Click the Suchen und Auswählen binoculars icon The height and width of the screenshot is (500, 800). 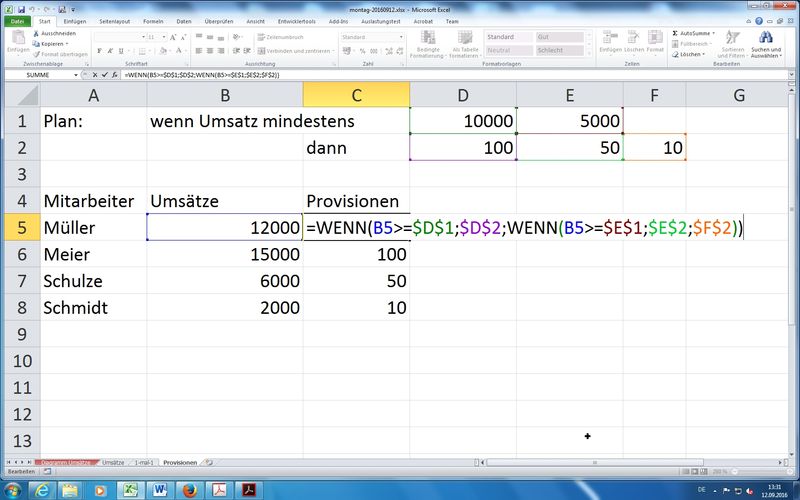pos(767,36)
